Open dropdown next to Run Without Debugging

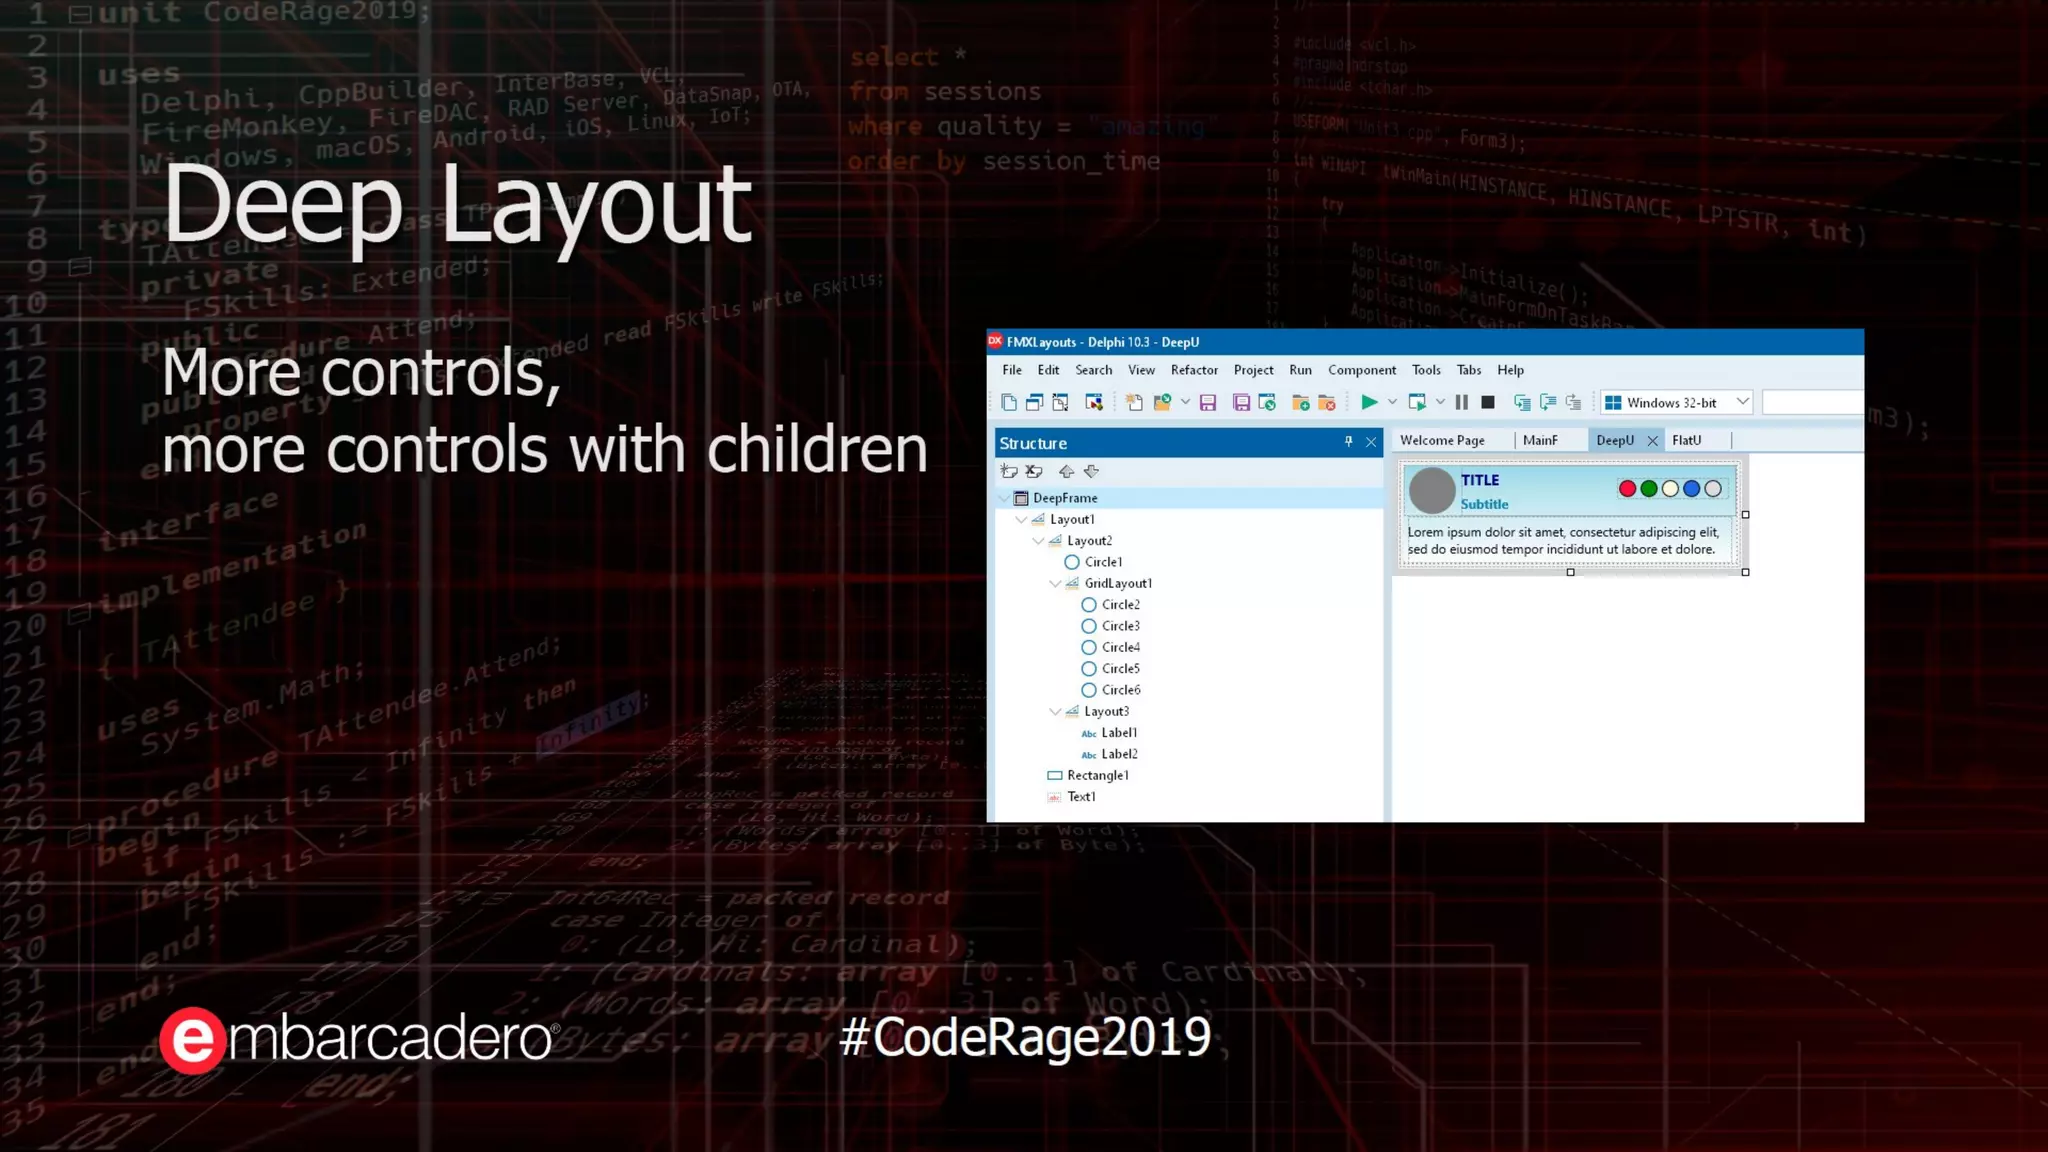1440,402
